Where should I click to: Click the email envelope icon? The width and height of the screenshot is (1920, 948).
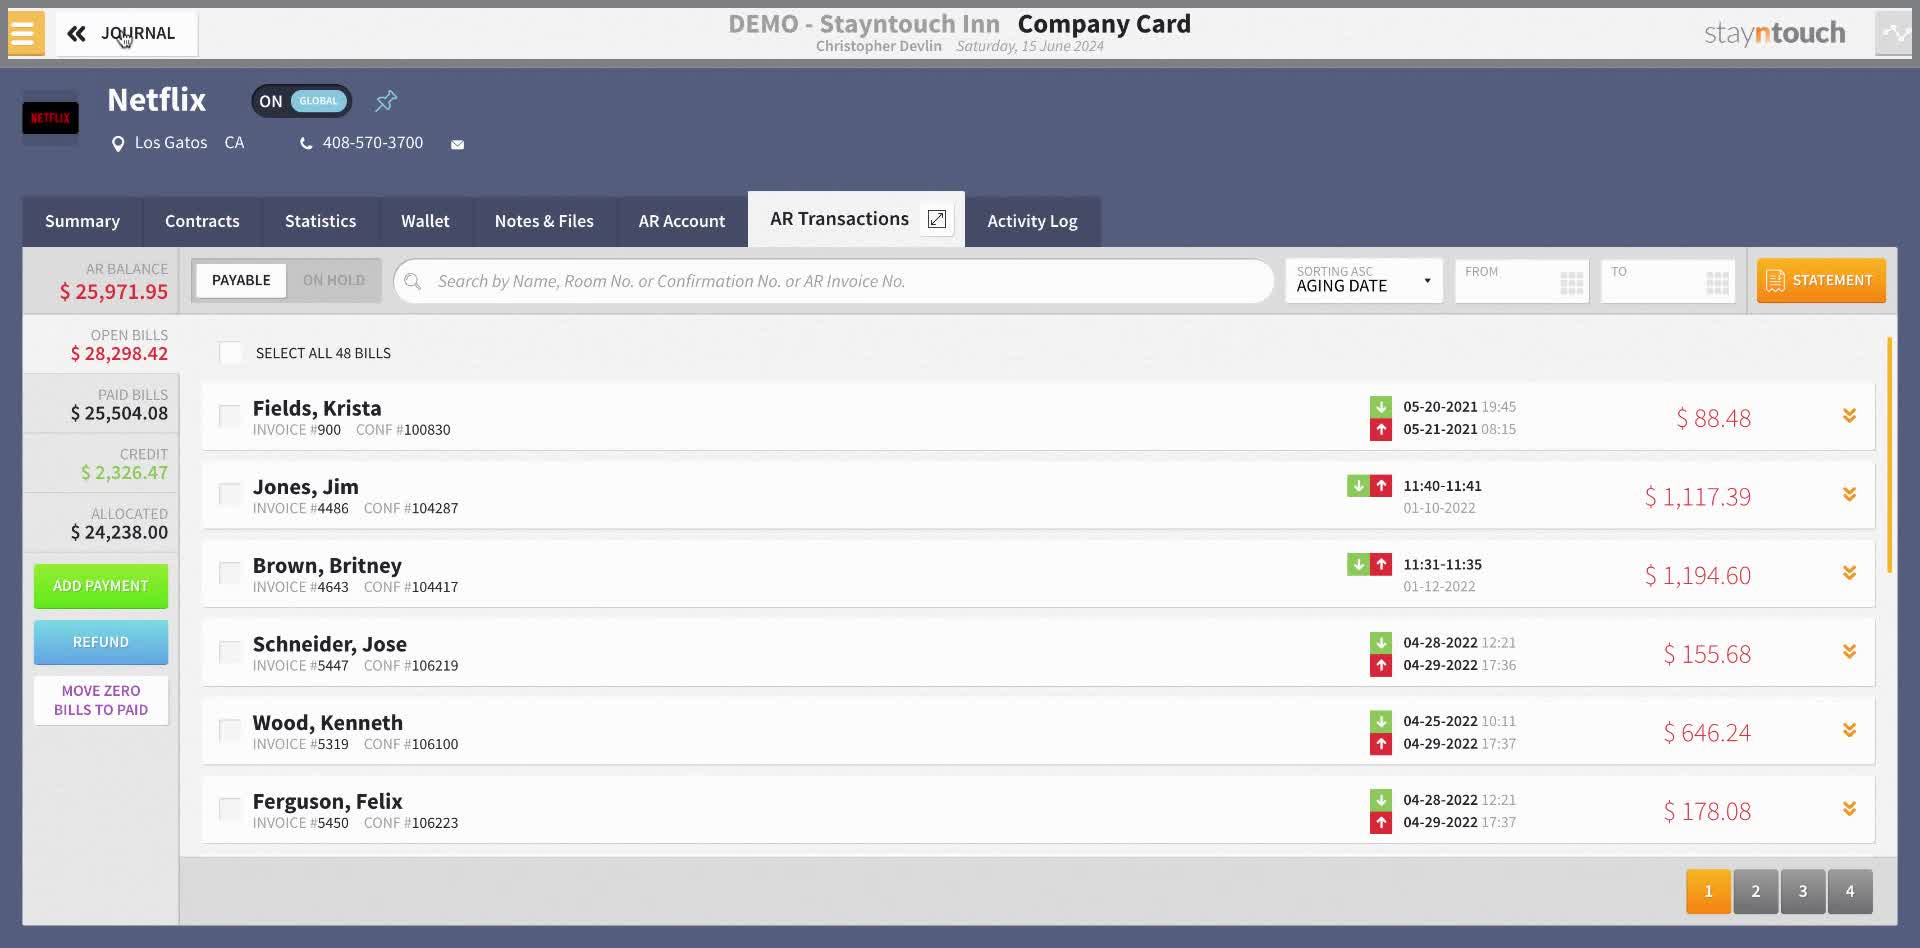point(457,145)
